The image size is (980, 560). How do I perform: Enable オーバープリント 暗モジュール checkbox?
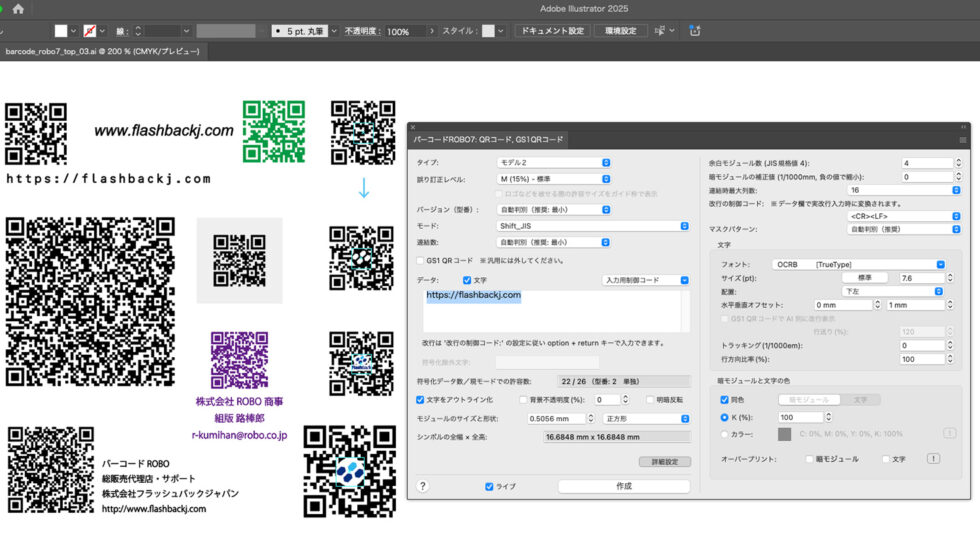pos(809,459)
